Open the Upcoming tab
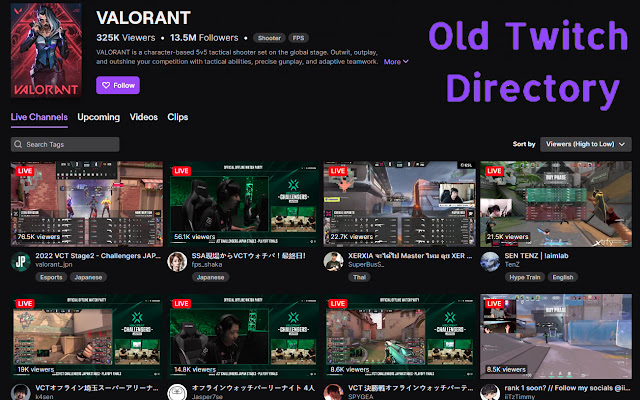640x400 pixels. pyautogui.click(x=98, y=117)
